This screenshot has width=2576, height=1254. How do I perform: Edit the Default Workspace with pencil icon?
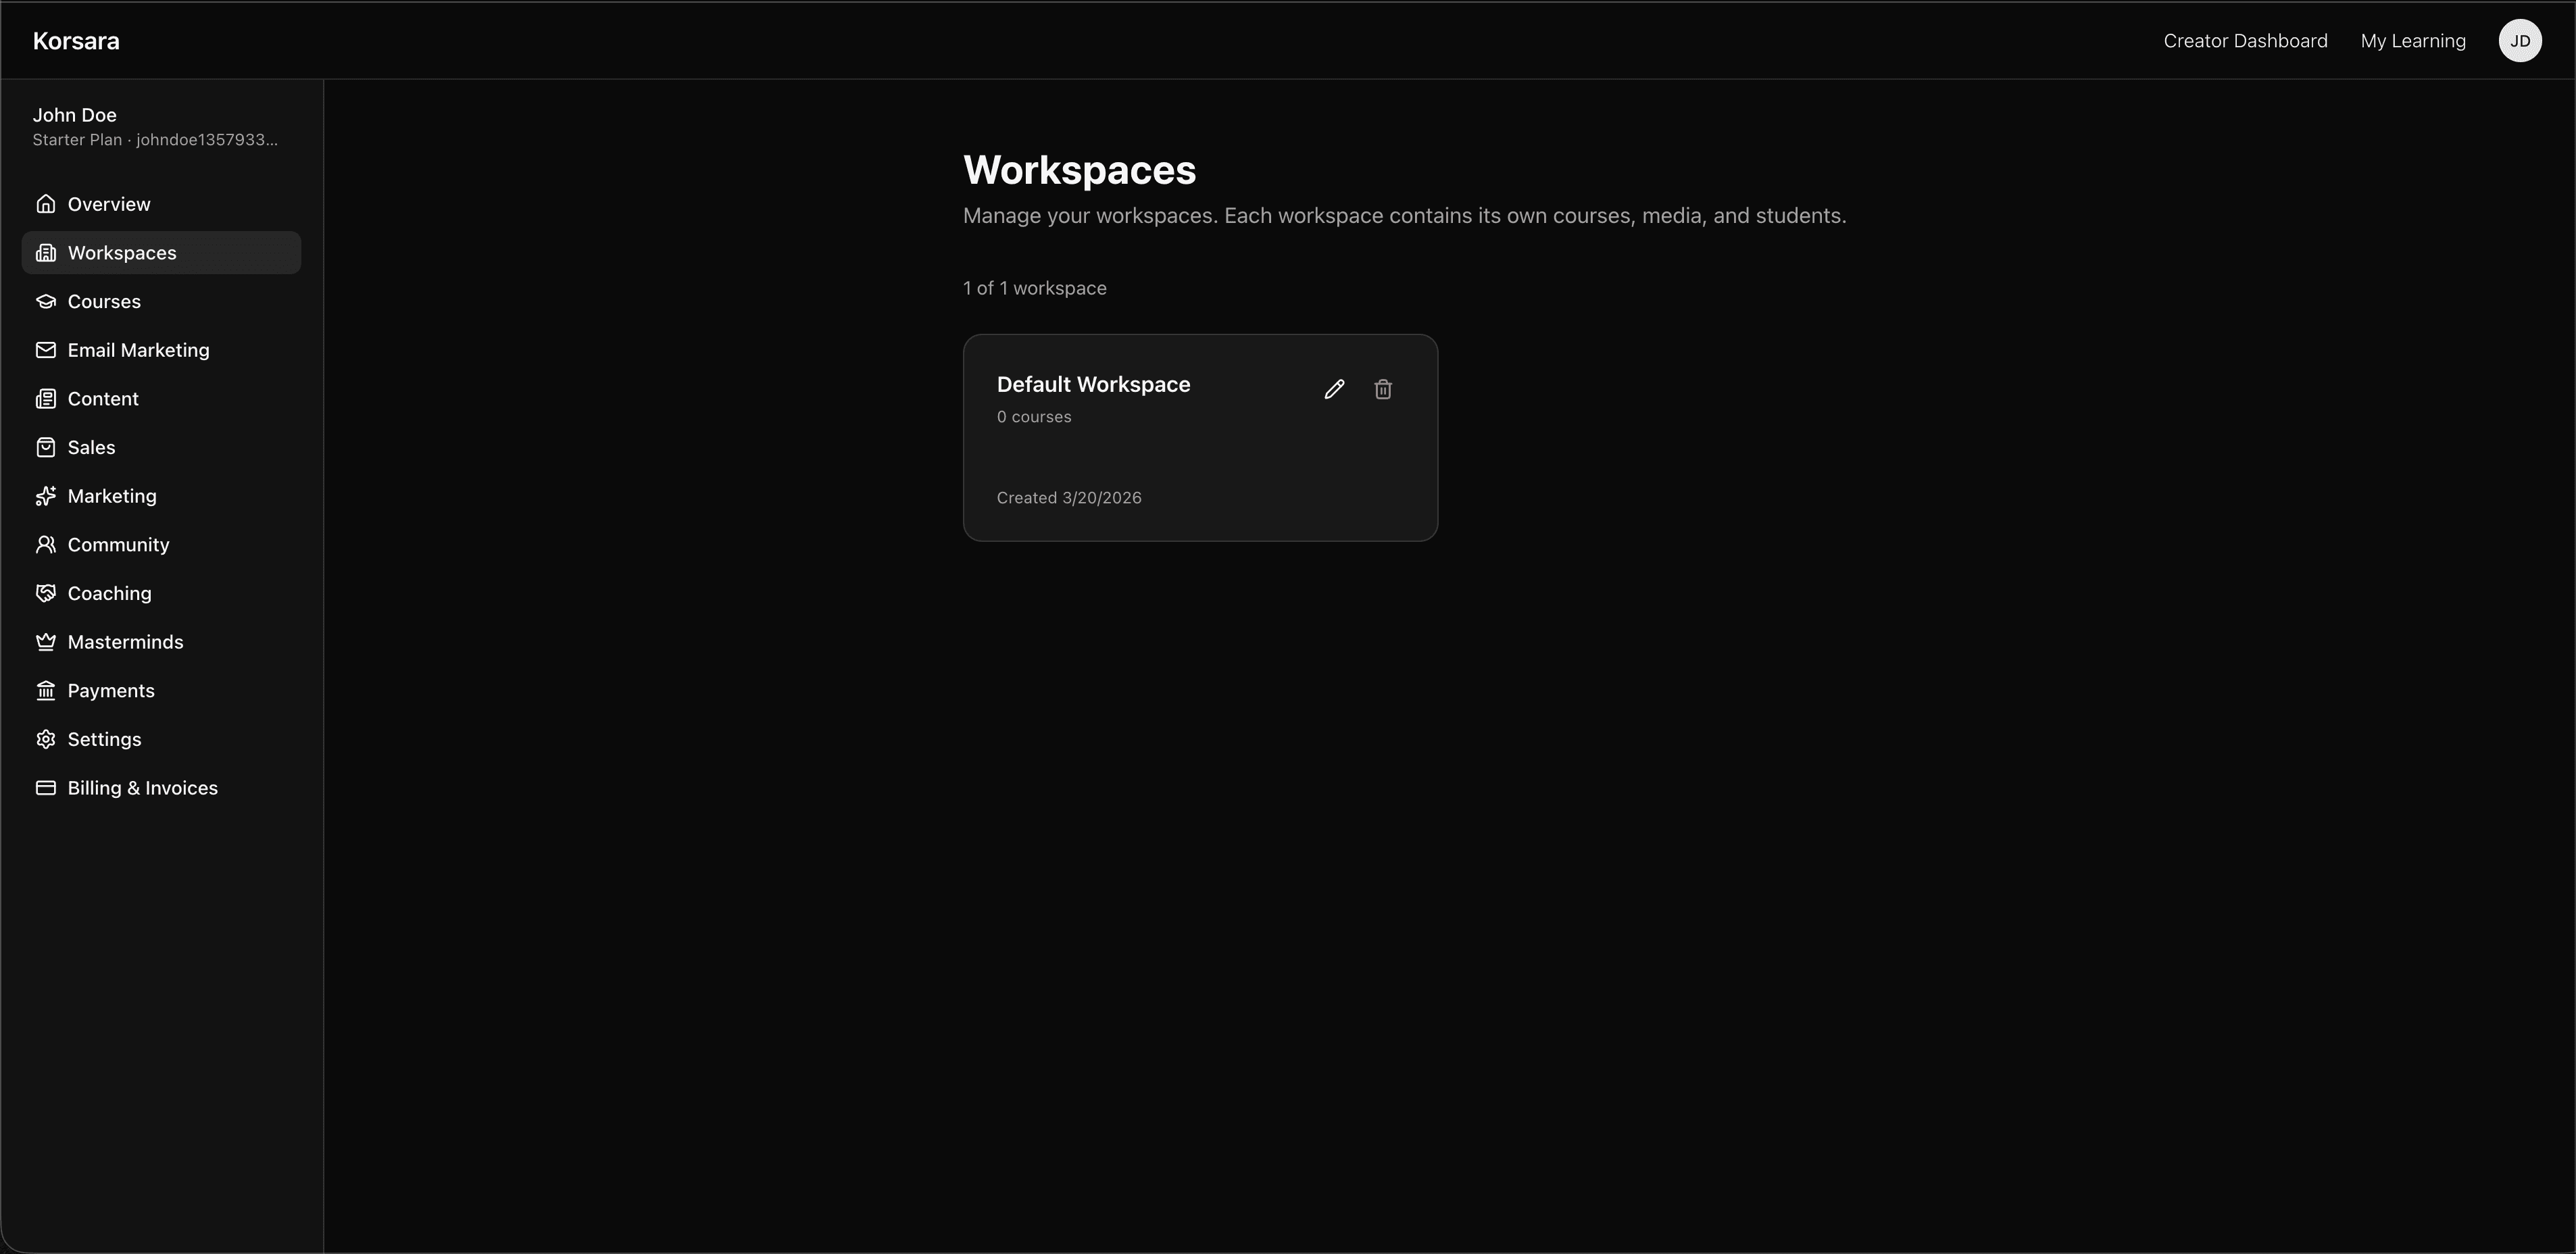pyautogui.click(x=1334, y=389)
